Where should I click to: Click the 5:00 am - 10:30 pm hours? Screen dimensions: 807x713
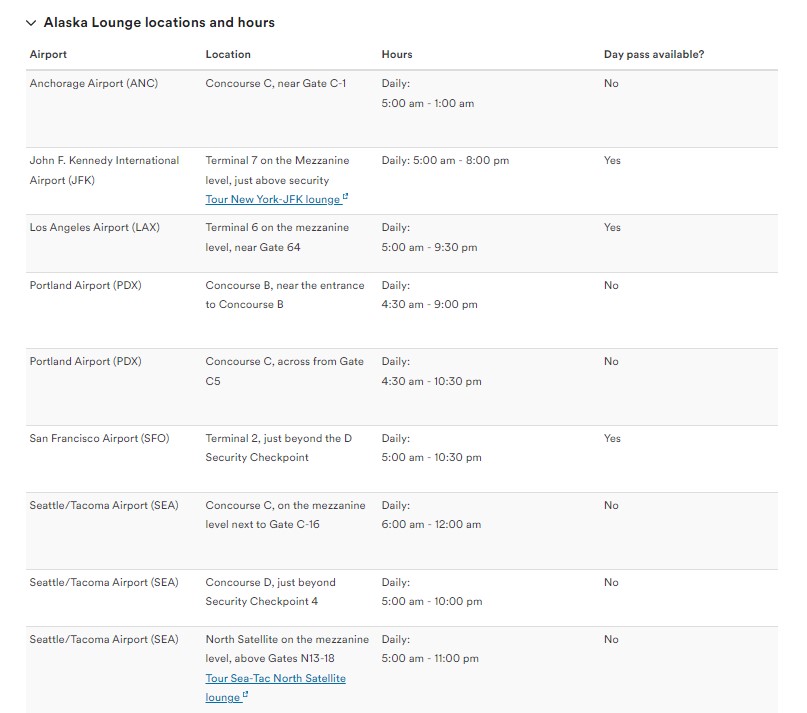pyautogui.click(x=431, y=458)
